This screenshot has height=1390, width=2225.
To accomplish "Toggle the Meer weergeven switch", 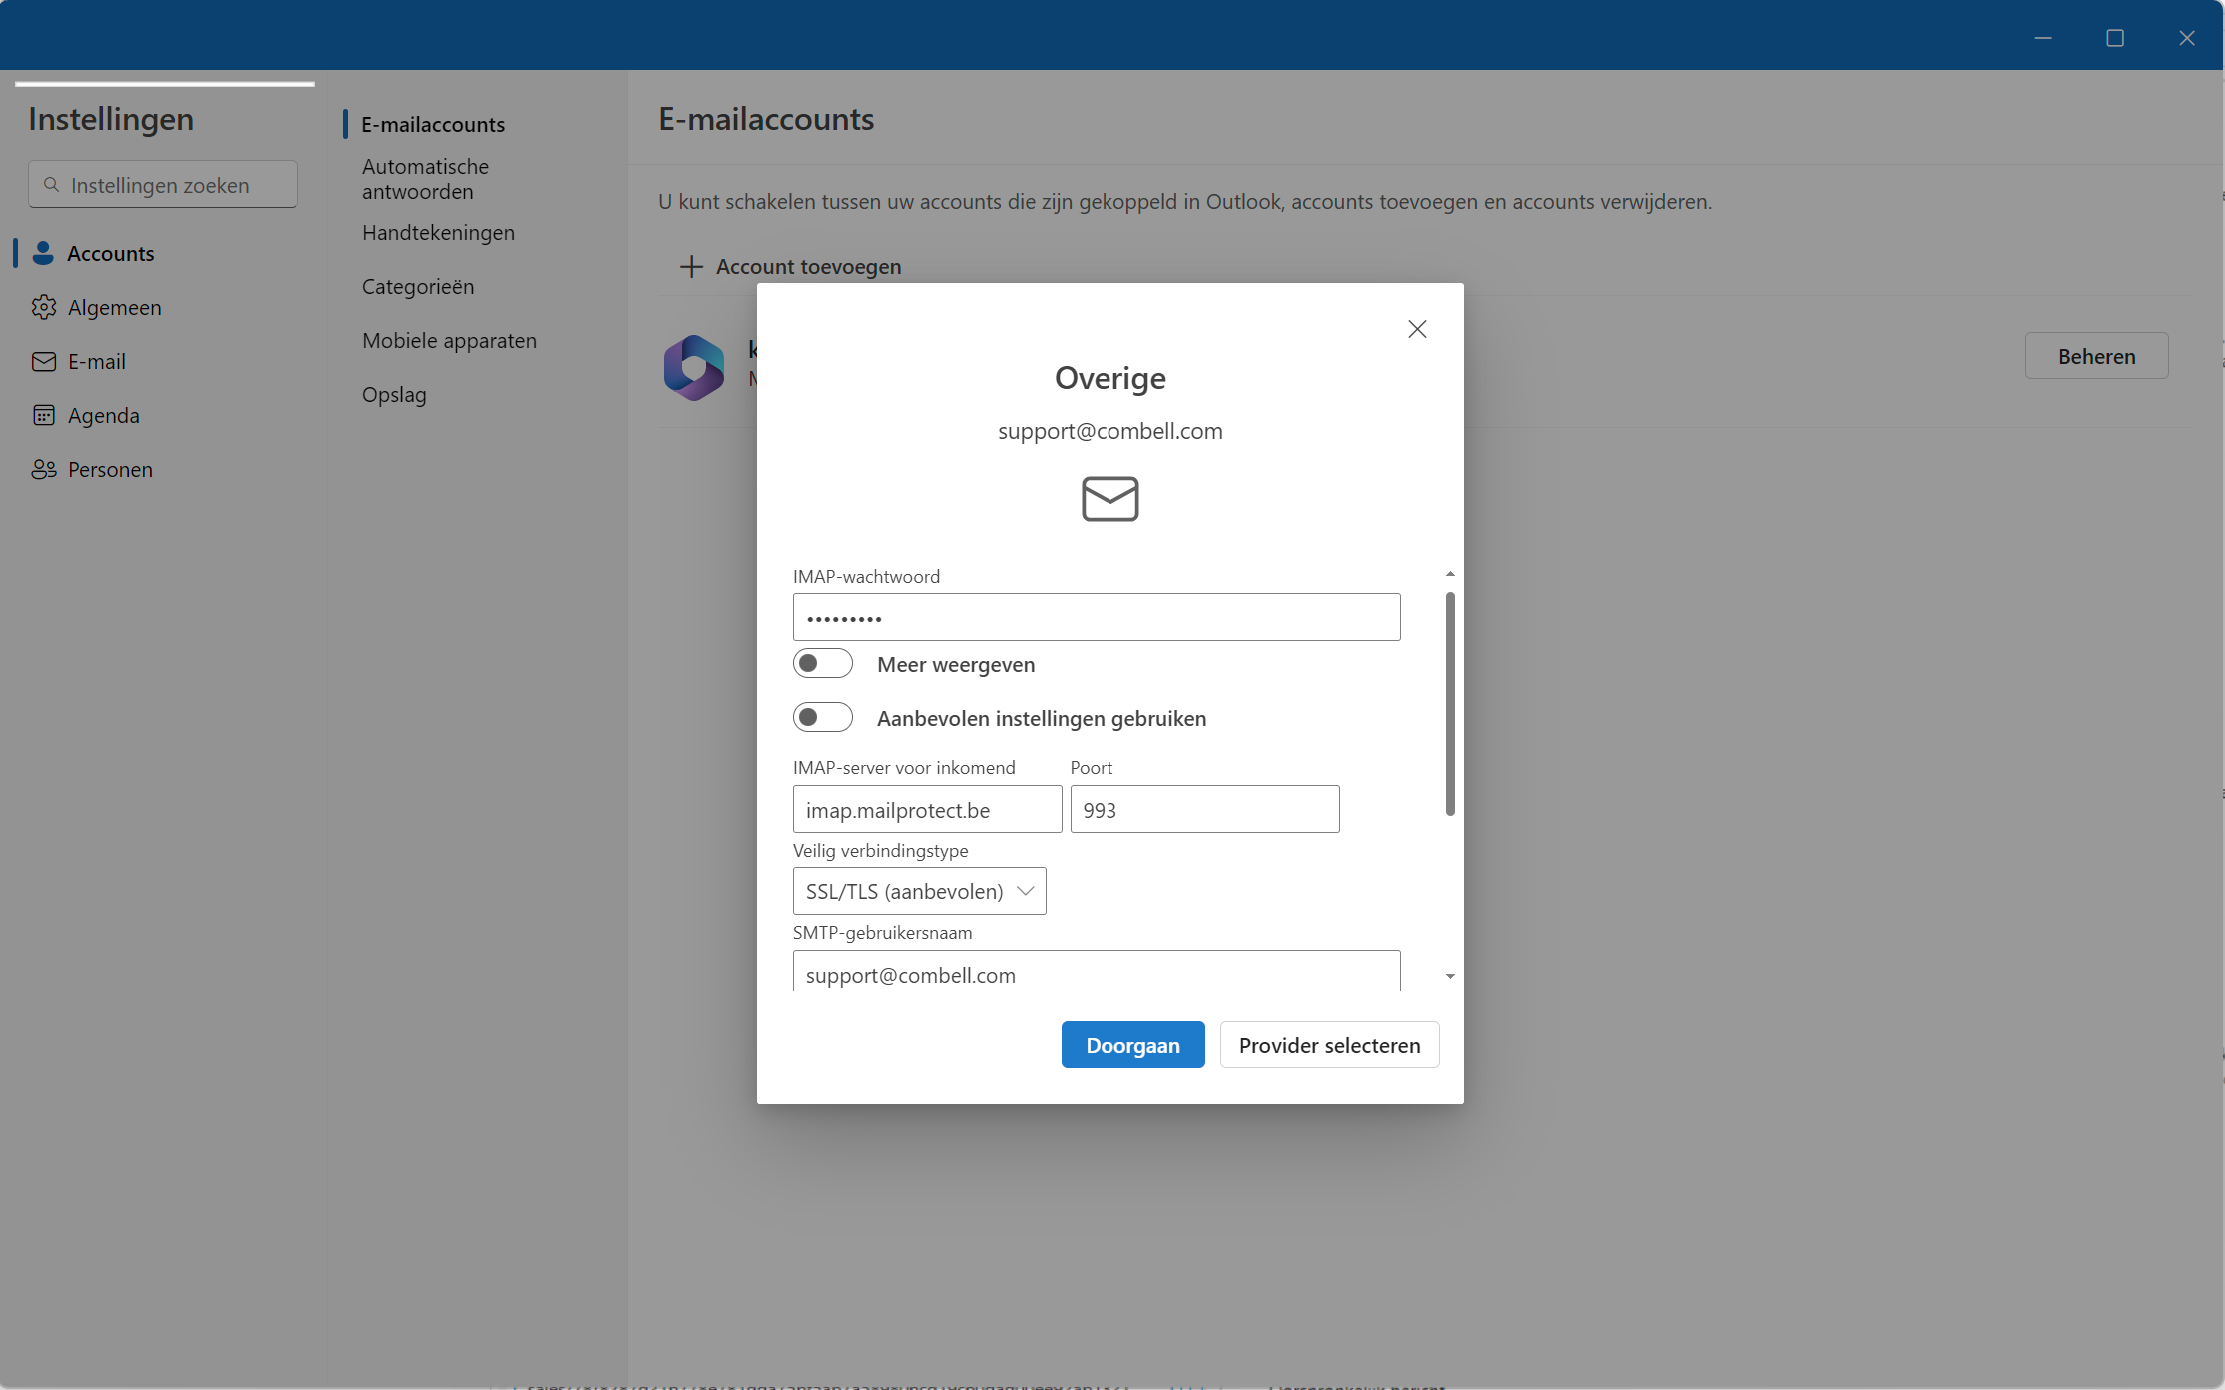I will click(x=822, y=664).
